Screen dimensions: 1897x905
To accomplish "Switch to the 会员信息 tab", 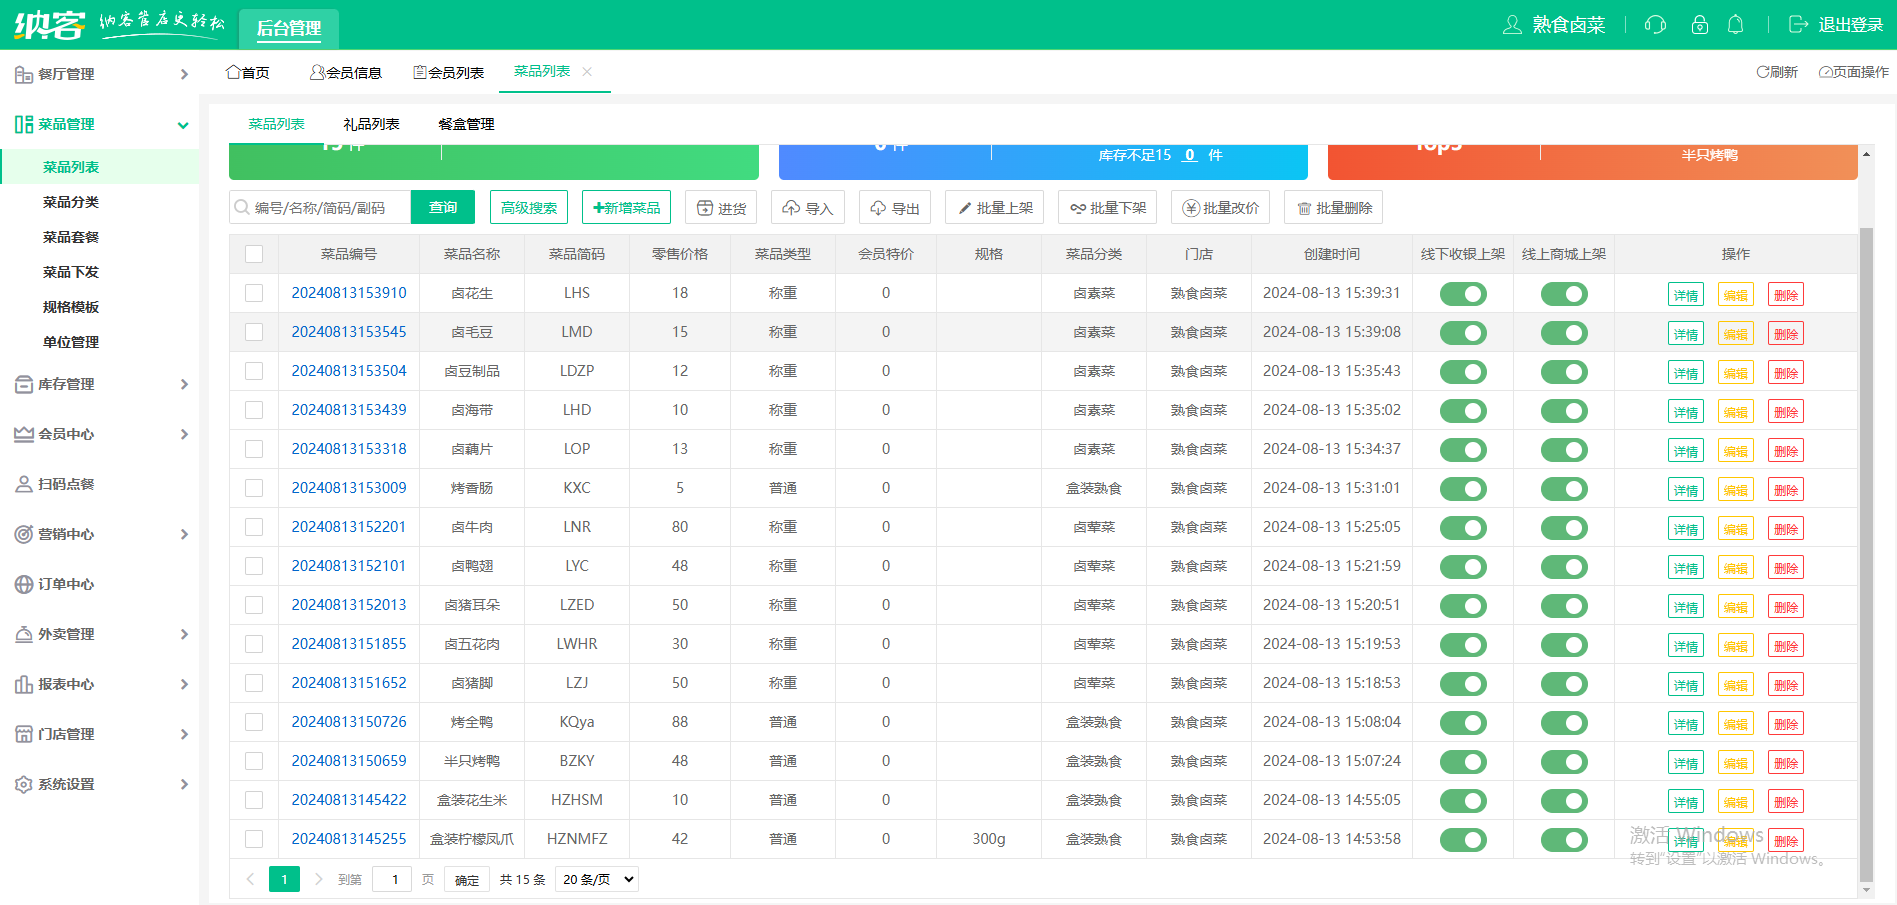I will (346, 72).
